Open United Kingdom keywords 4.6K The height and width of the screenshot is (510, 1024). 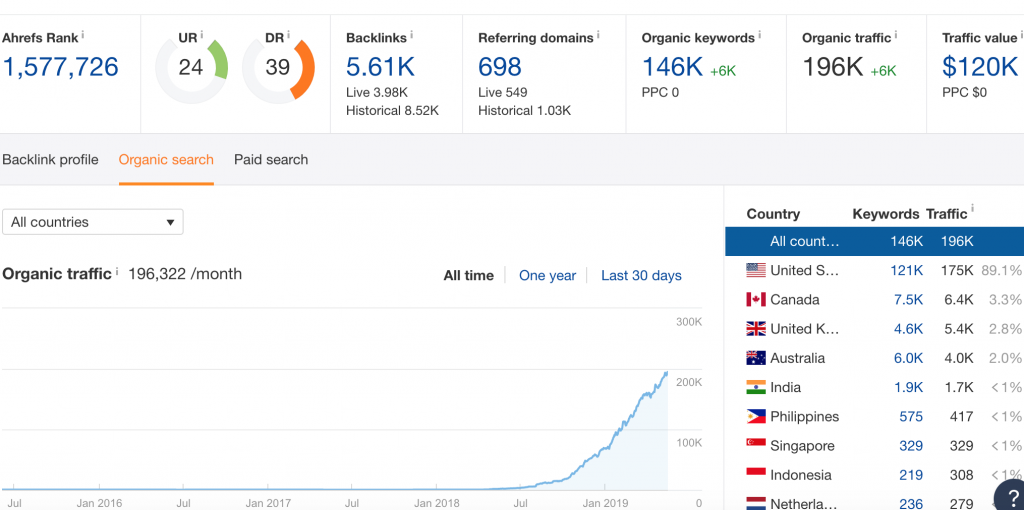pyautogui.click(x=908, y=329)
